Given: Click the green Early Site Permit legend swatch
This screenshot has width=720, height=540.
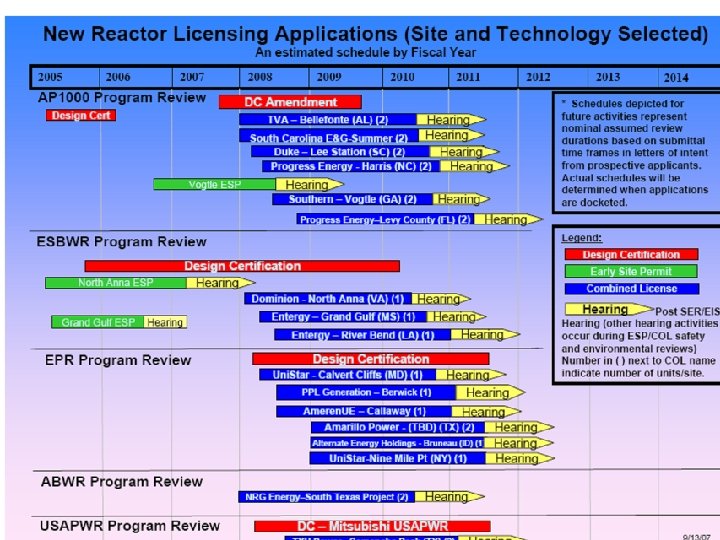Looking at the screenshot, I should click(x=631, y=271).
